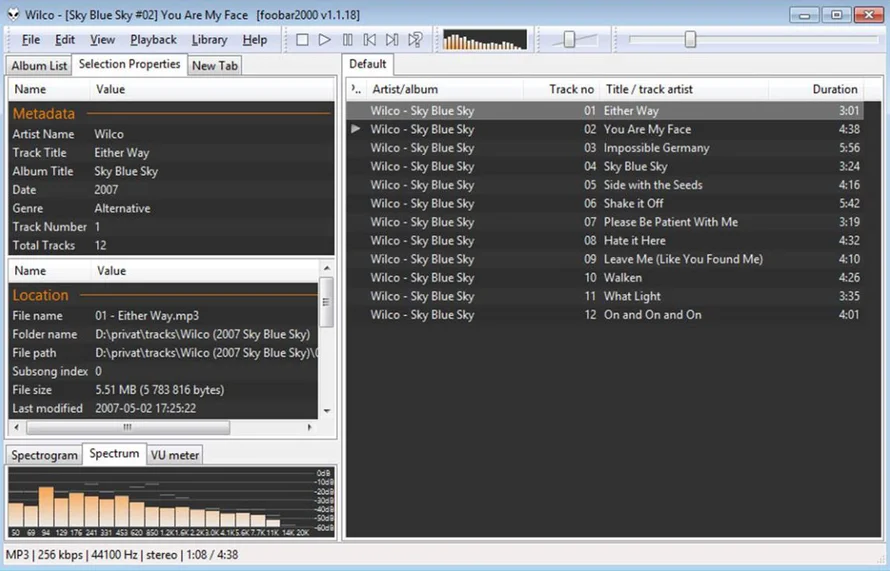Select track 09 Leave Me (Like You Found Me)
This screenshot has width=890, height=571.
pyautogui.click(x=605, y=259)
